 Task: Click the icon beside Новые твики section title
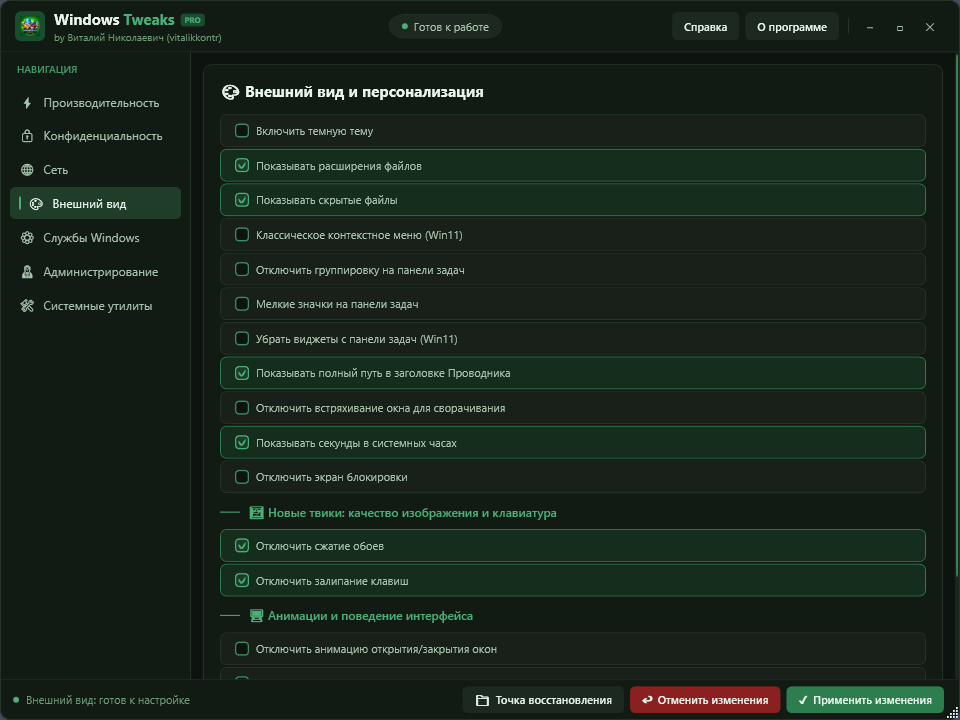[257, 512]
